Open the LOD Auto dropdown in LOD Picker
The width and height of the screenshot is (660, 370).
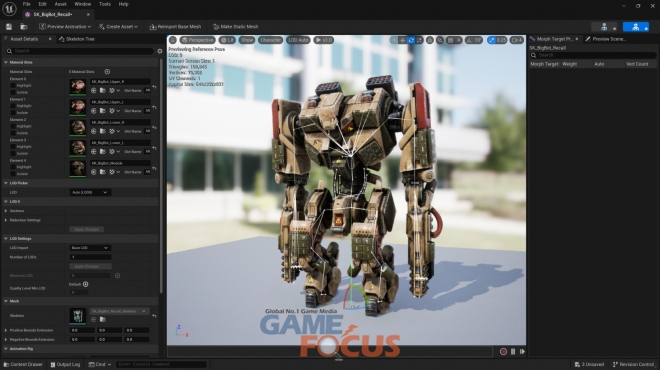coord(89,192)
